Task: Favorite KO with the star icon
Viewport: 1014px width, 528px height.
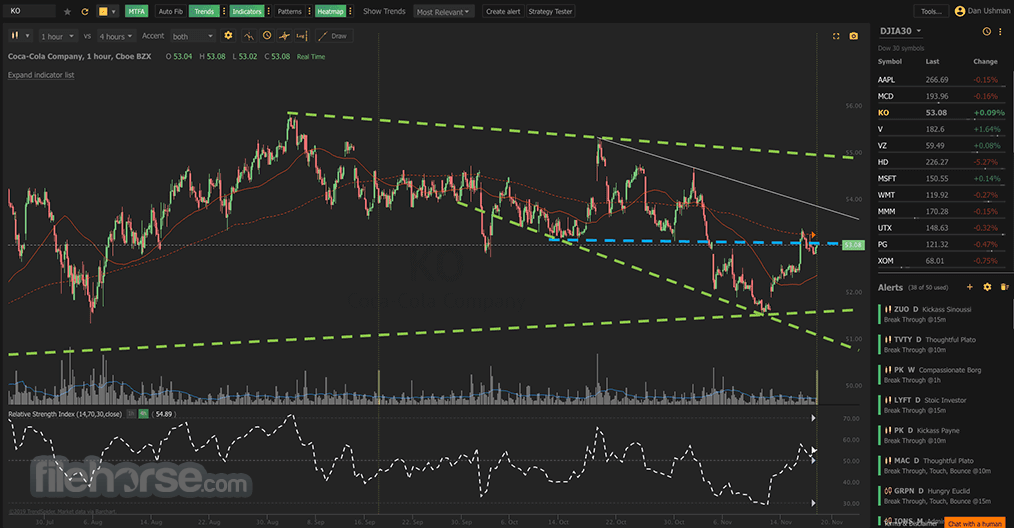Action: pyautogui.click(x=67, y=12)
